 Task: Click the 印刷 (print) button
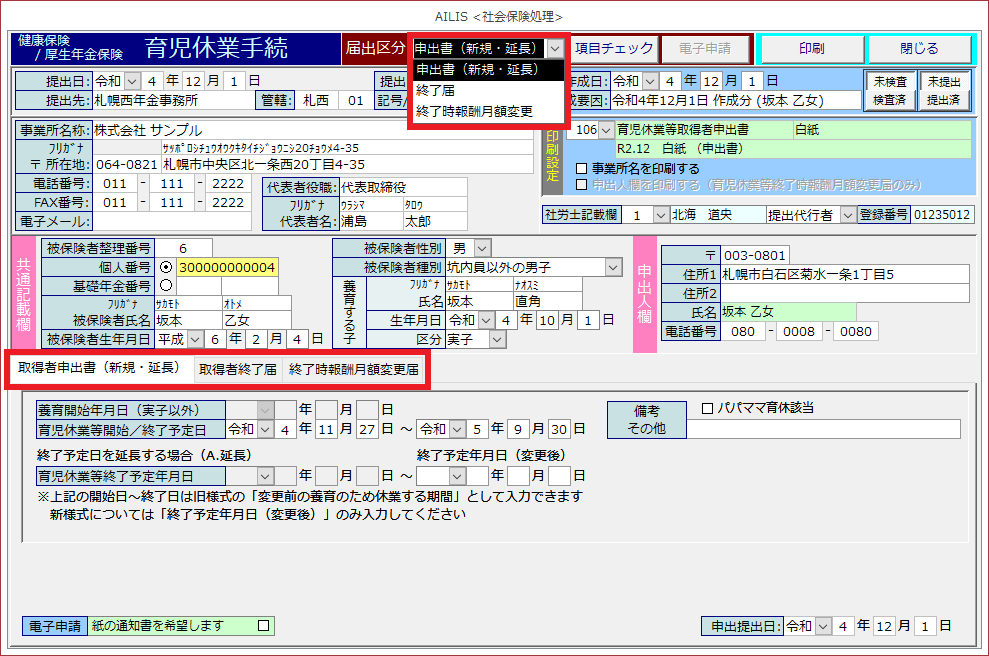[x=811, y=49]
